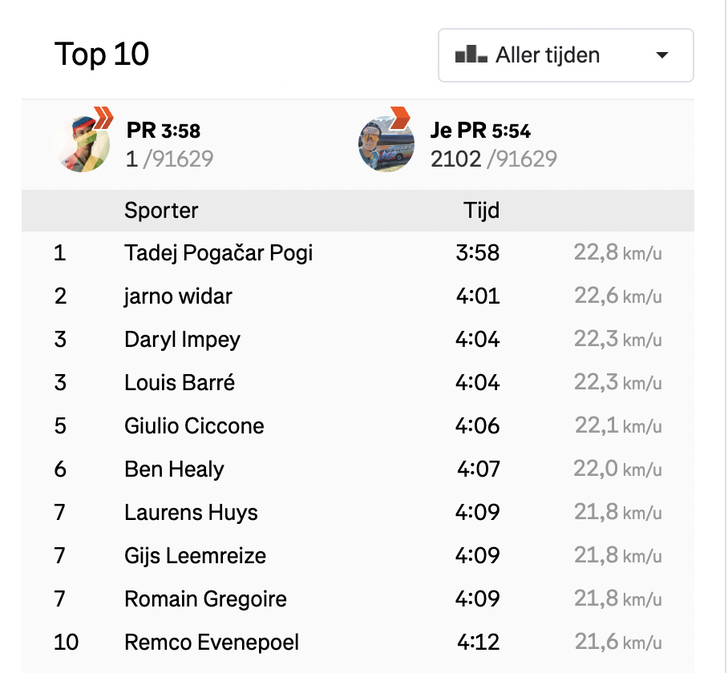Open Remco Evenepoel's profile

tap(211, 642)
